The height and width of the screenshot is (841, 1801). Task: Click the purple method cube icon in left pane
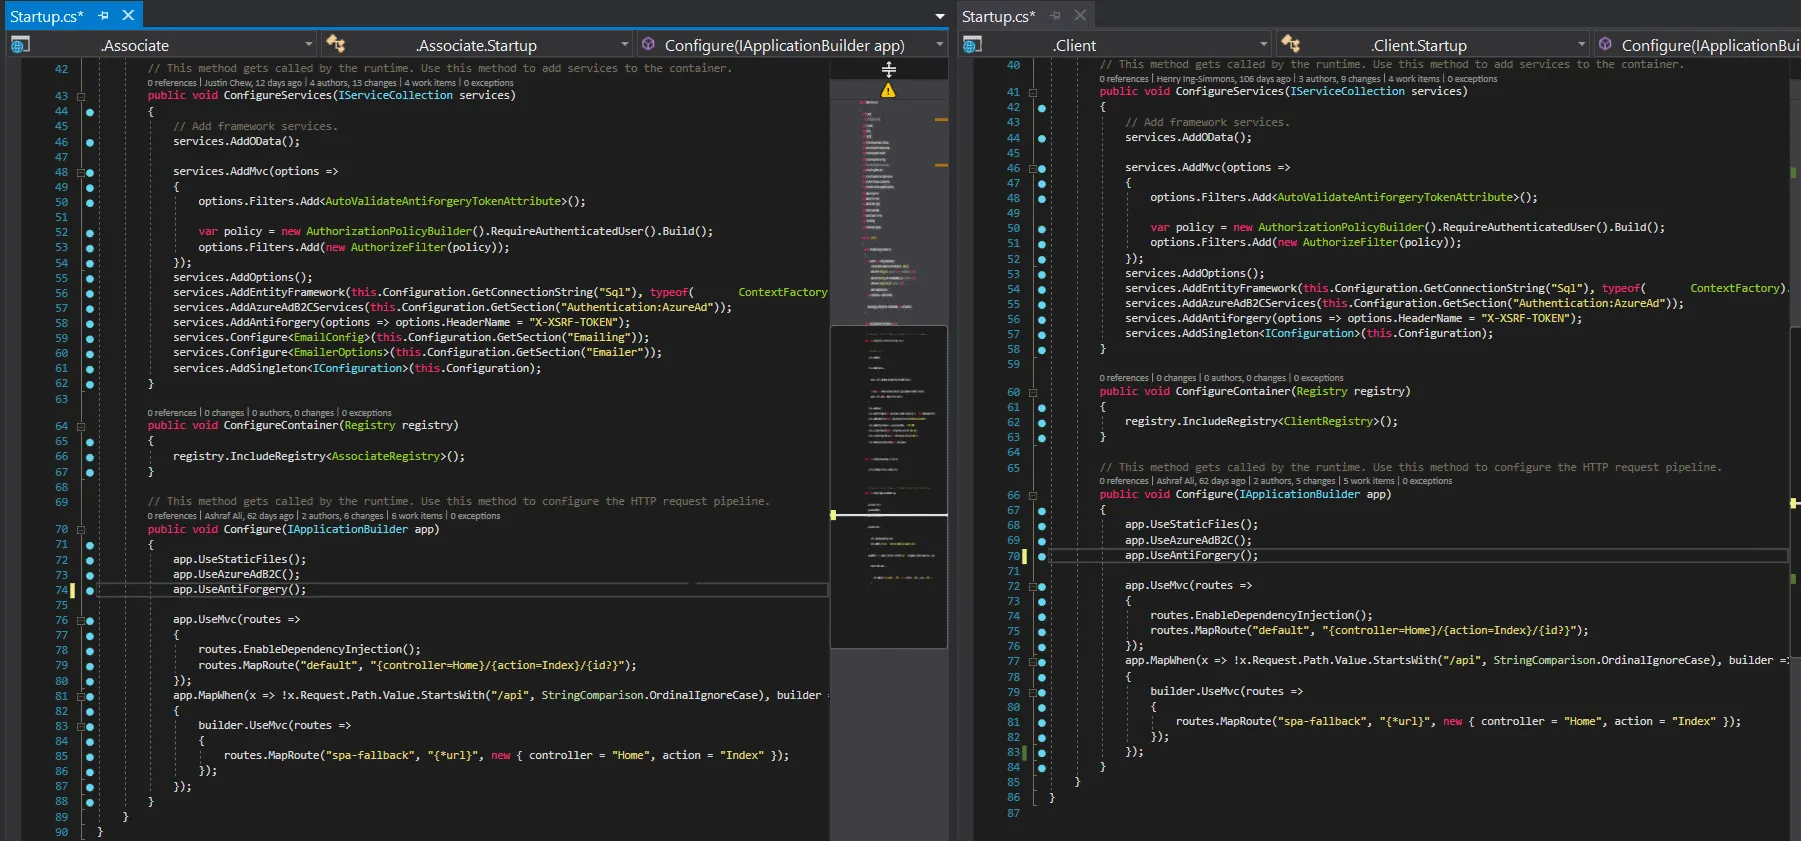[648, 45]
